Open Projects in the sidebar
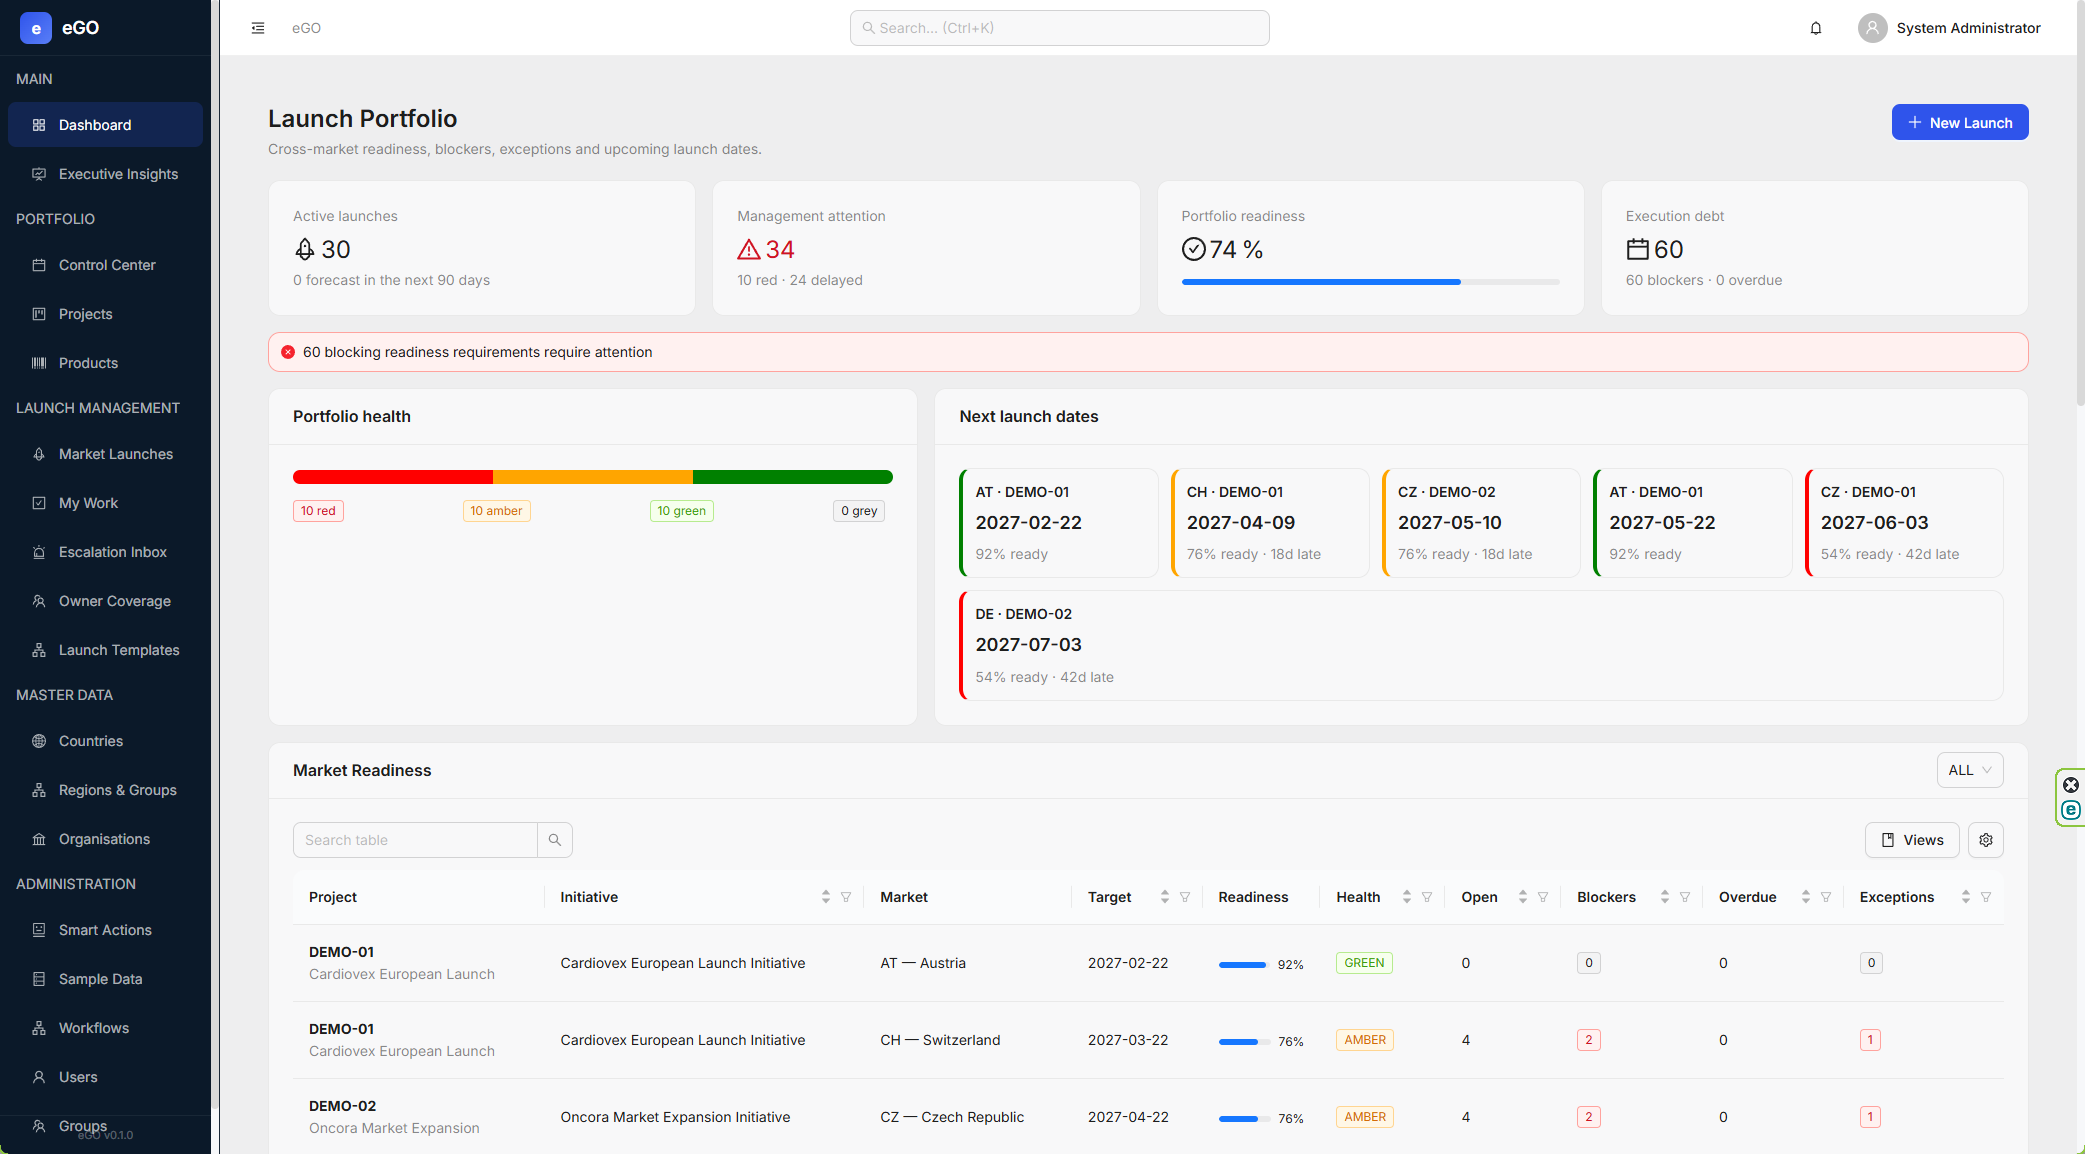2085x1154 pixels. click(105, 314)
